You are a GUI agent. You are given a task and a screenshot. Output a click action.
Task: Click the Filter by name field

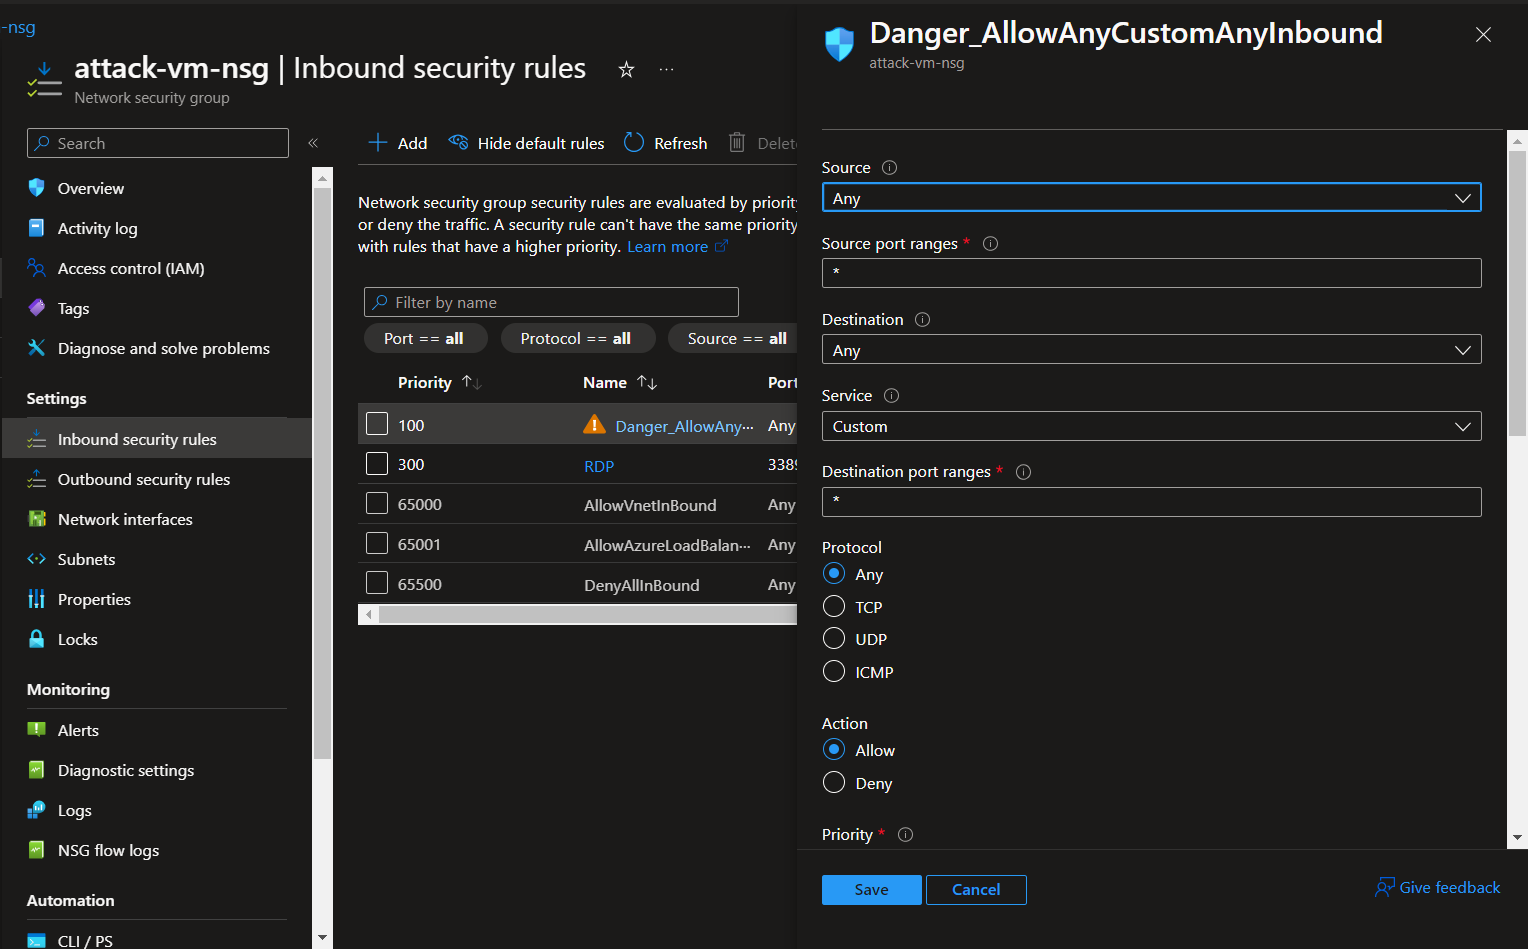(x=551, y=302)
